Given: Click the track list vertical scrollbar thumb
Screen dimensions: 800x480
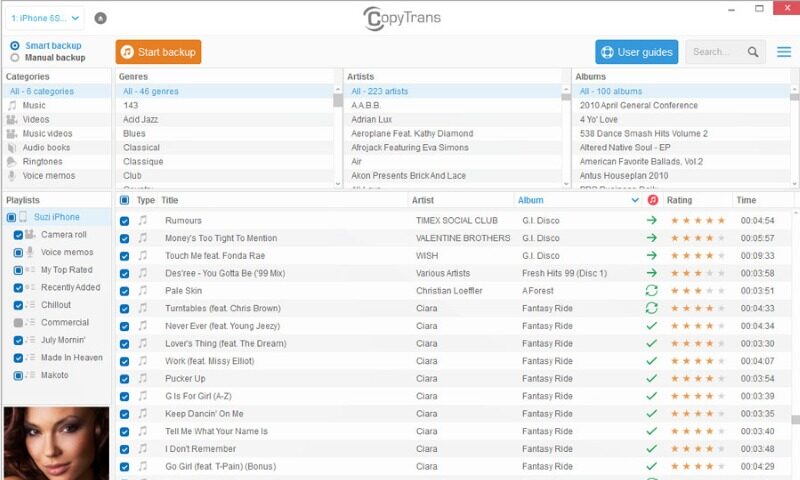Looking at the screenshot, I should (x=795, y=419).
